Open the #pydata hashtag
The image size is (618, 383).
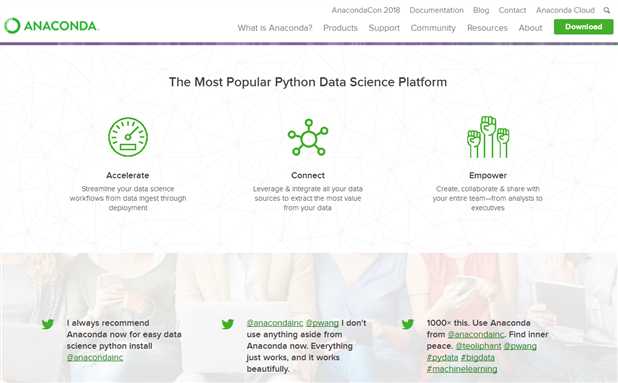pos(442,357)
